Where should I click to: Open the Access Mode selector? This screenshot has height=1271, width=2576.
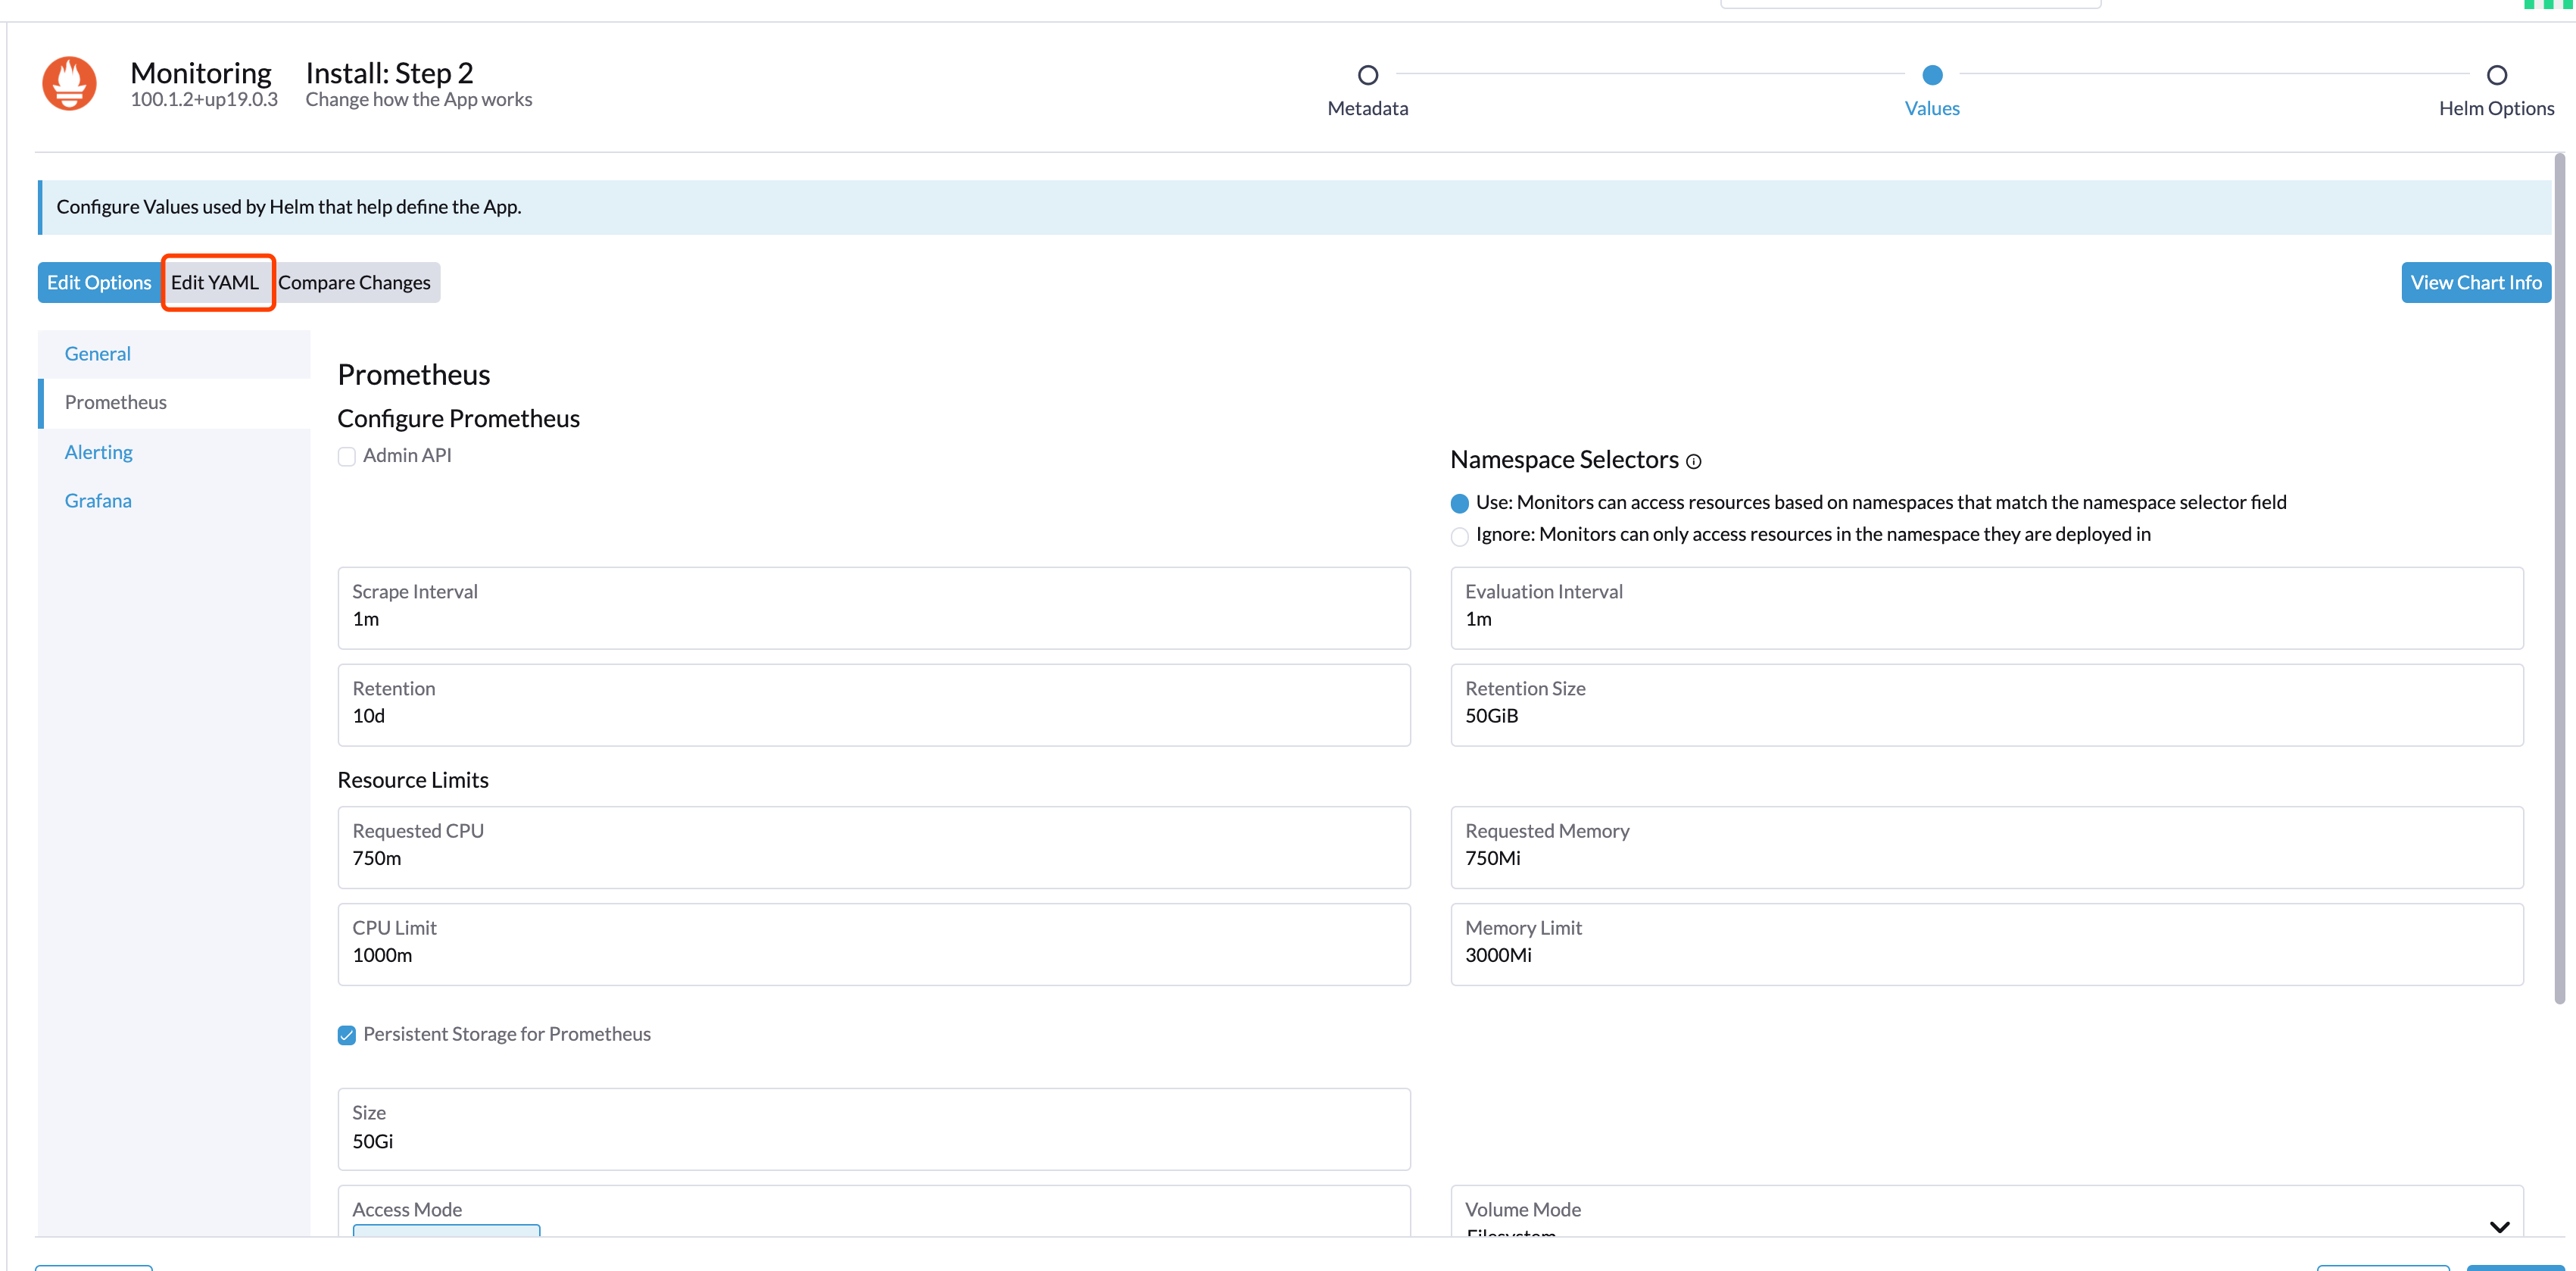446,1228
